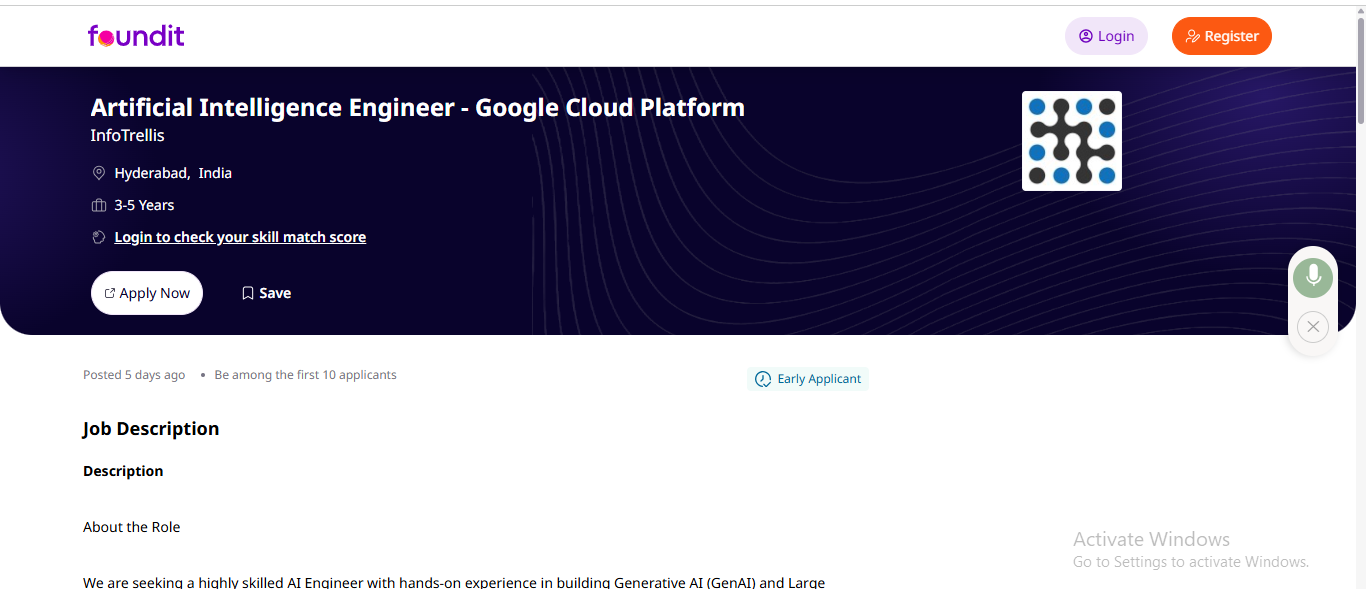Open the InfoTrellis company logo image
Screen dimensions: 1366x589
coord(1071,141)
